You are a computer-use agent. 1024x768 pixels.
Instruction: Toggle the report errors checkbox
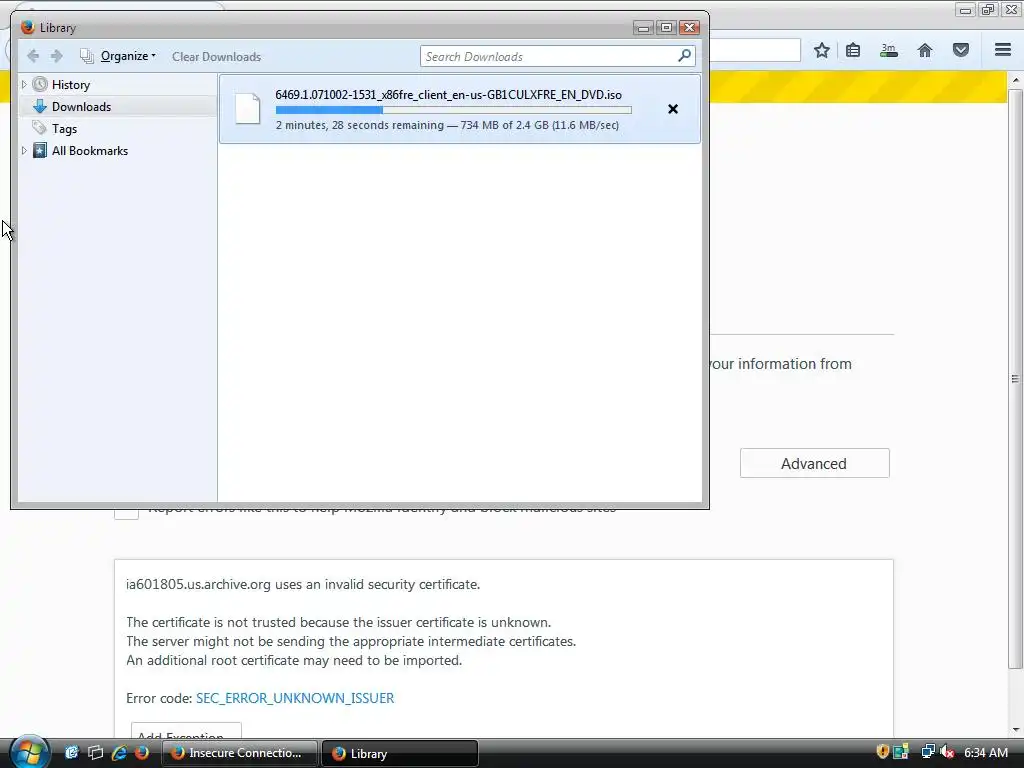click(x=127, y=514)
